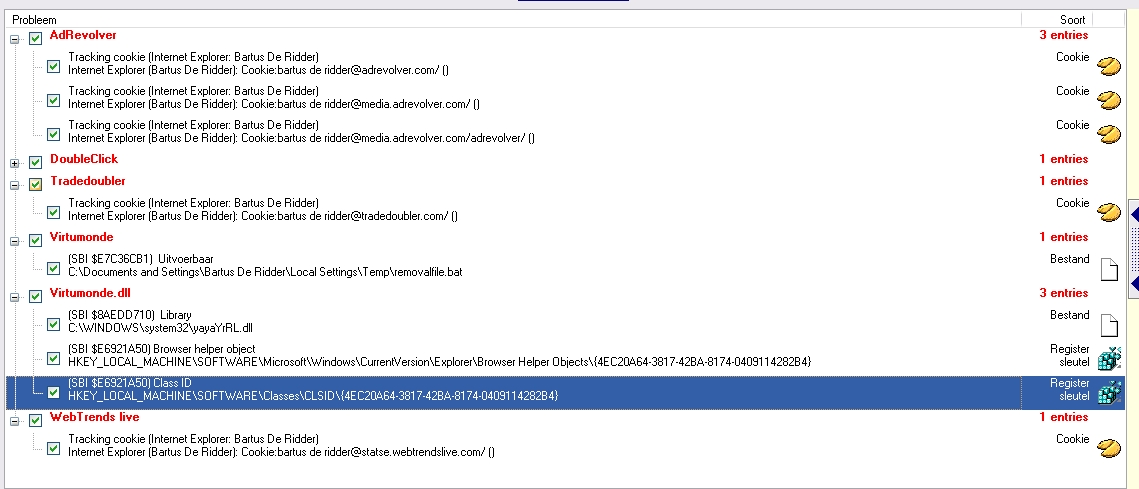Select the WebTrends live category name

tap(94, 417)
